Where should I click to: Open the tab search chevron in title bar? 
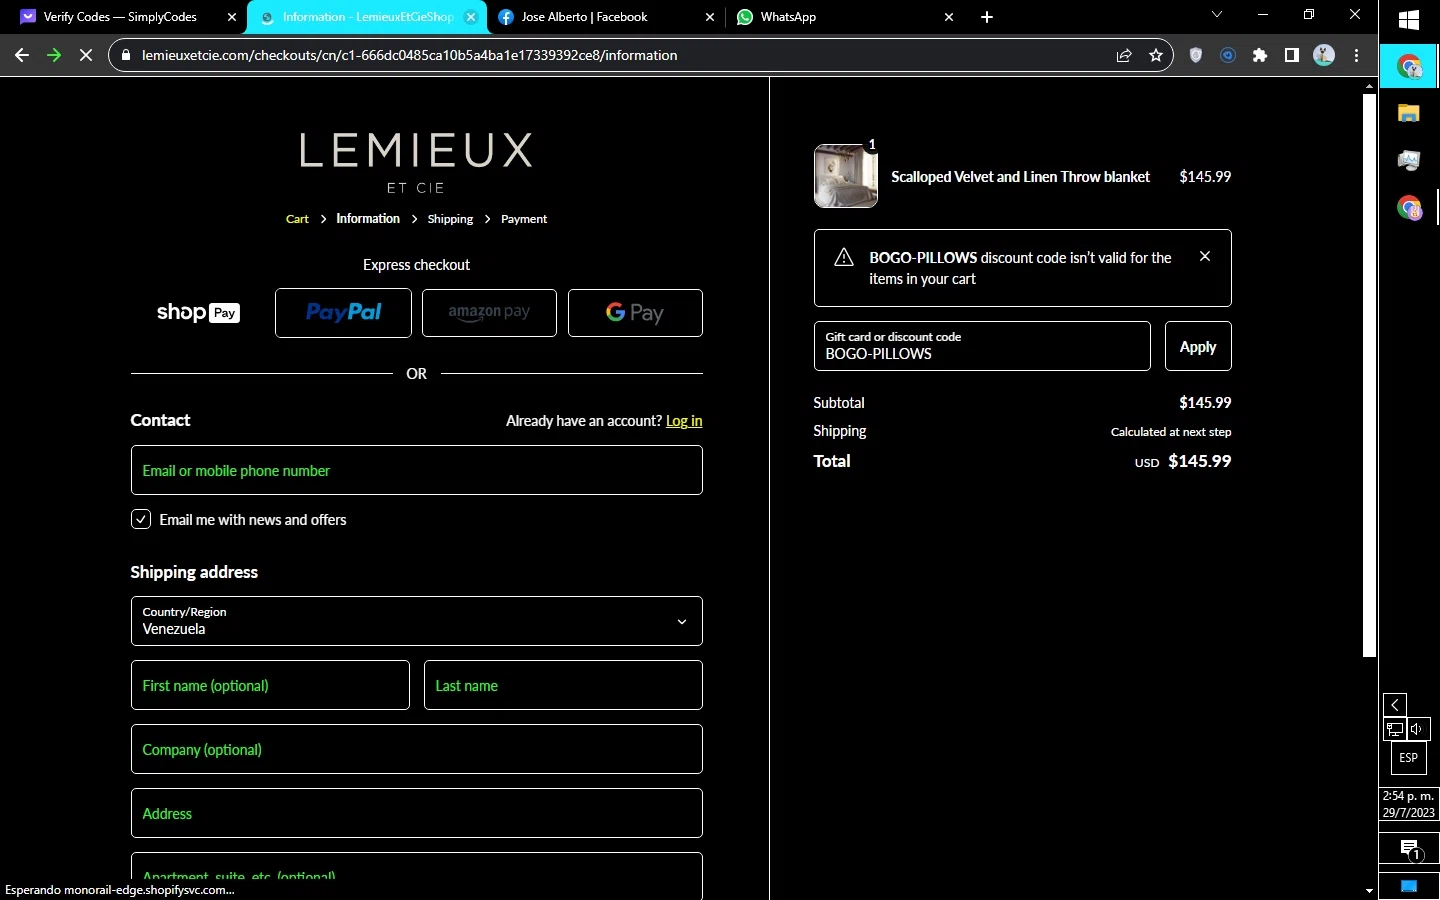point(1217,15)
